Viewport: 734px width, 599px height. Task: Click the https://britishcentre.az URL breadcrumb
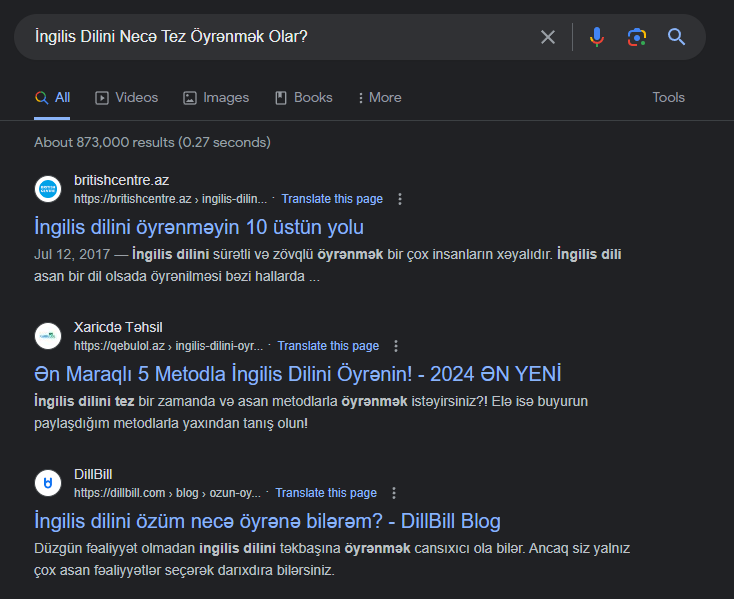click(170, 199)
